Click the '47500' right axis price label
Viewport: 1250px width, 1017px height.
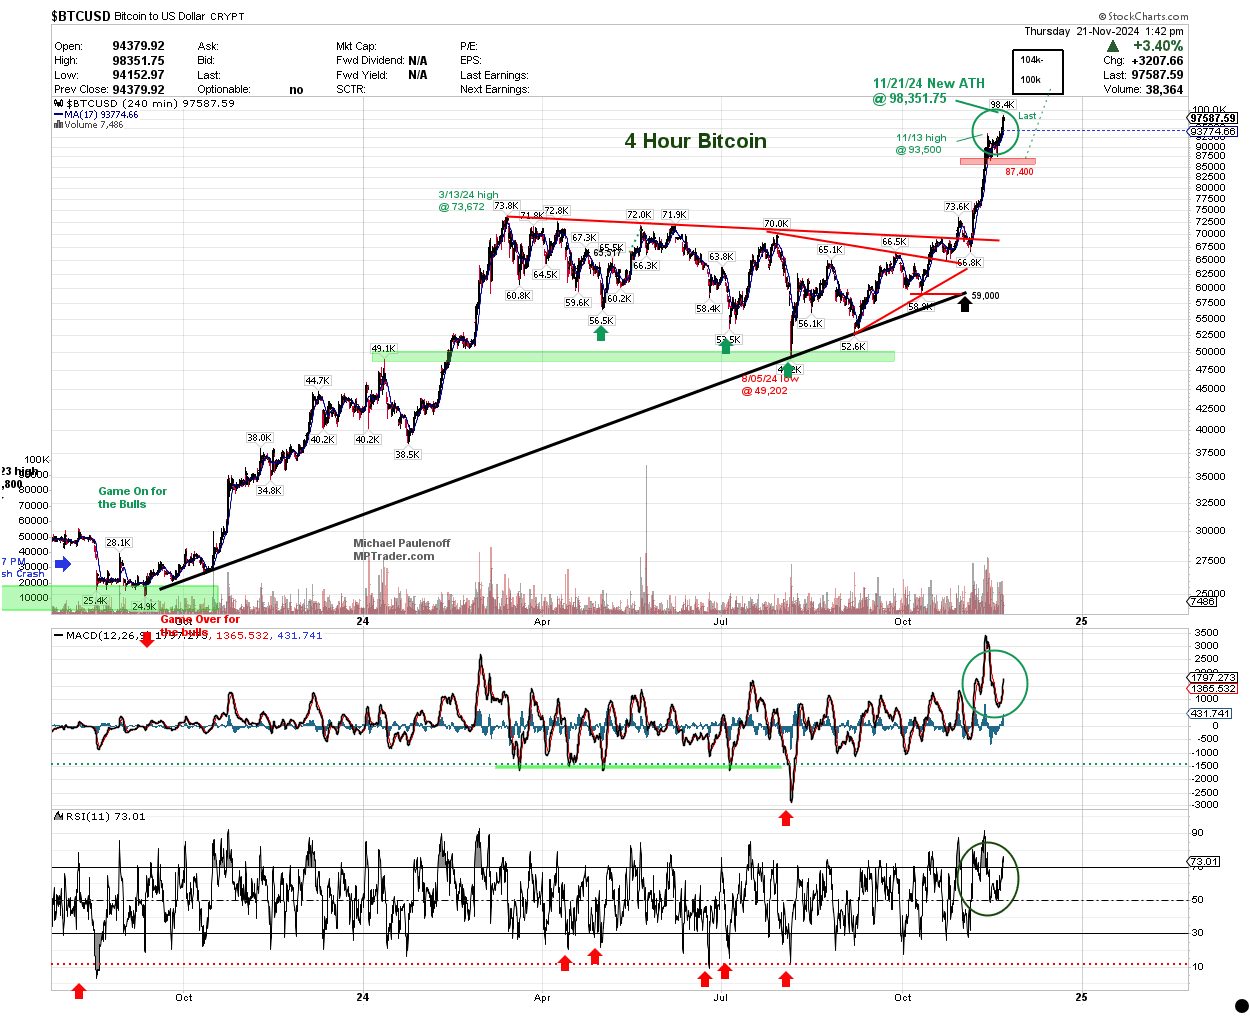(x=1209, y=369)
